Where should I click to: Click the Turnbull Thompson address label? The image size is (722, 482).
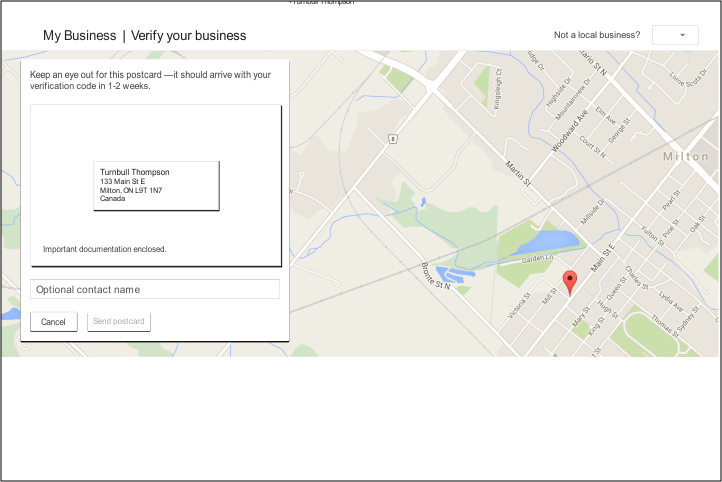(134, 172)
